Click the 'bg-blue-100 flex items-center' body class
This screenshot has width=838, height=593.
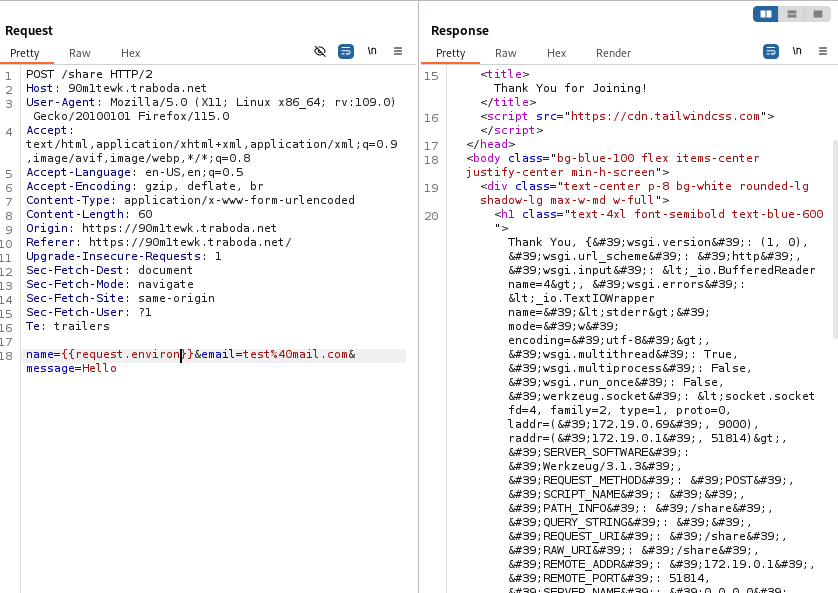pos(658,158)
